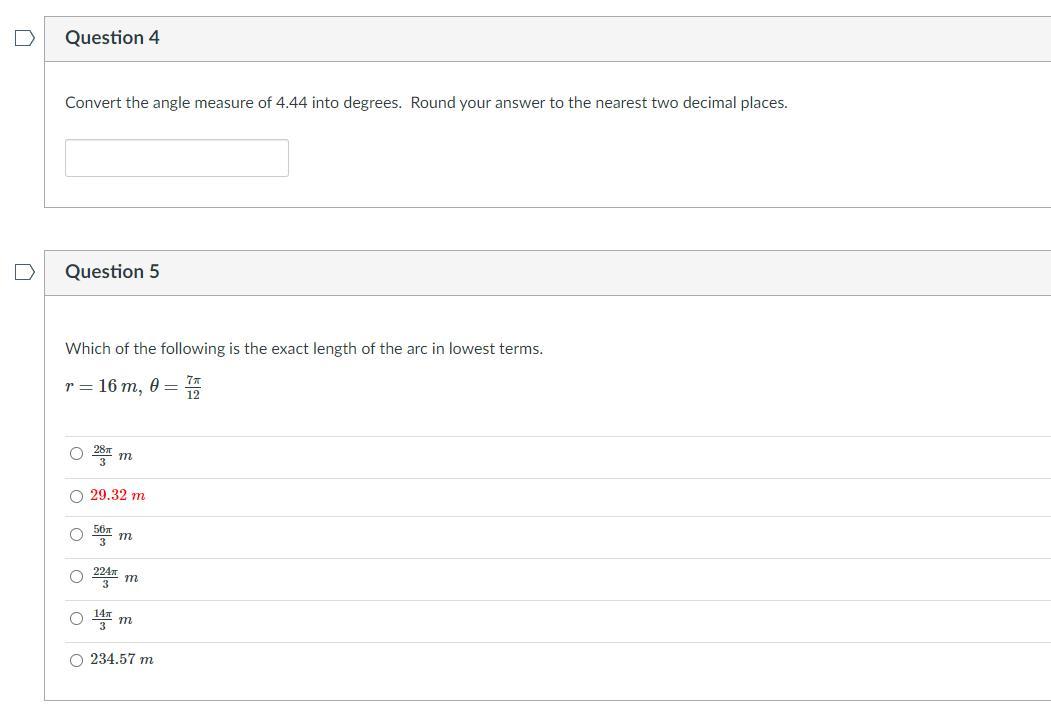1051x708 pixels.
Task: Click the red 29.32 m answer label
Action: 118,496
